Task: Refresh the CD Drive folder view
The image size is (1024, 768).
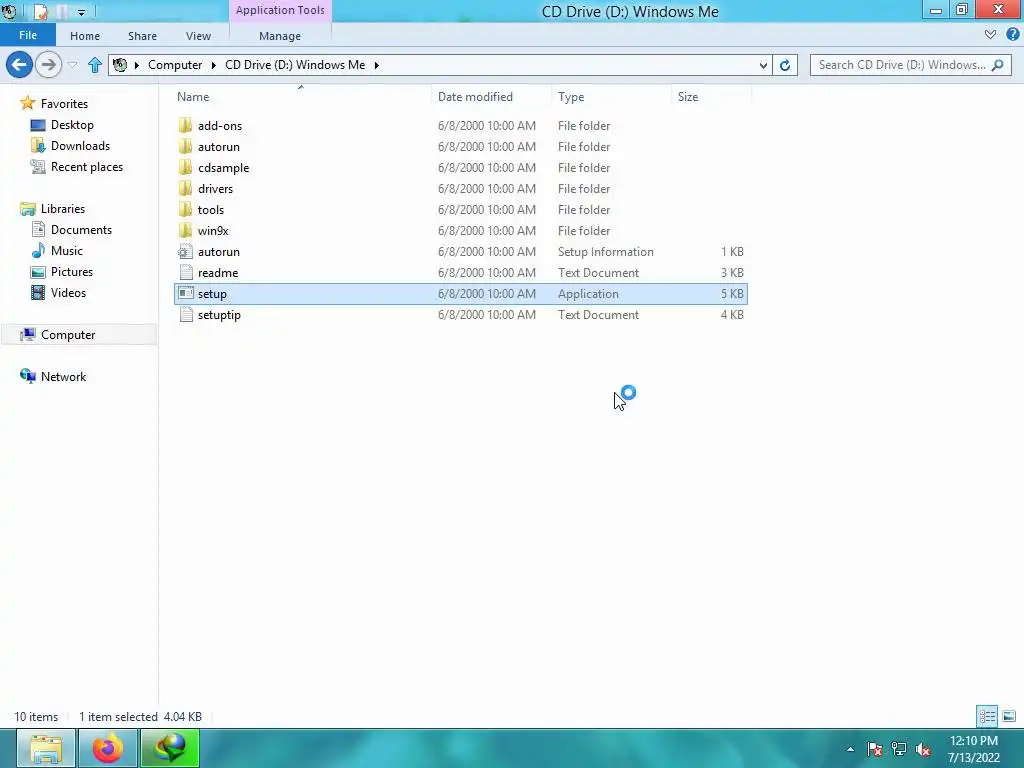Action: 785,65
